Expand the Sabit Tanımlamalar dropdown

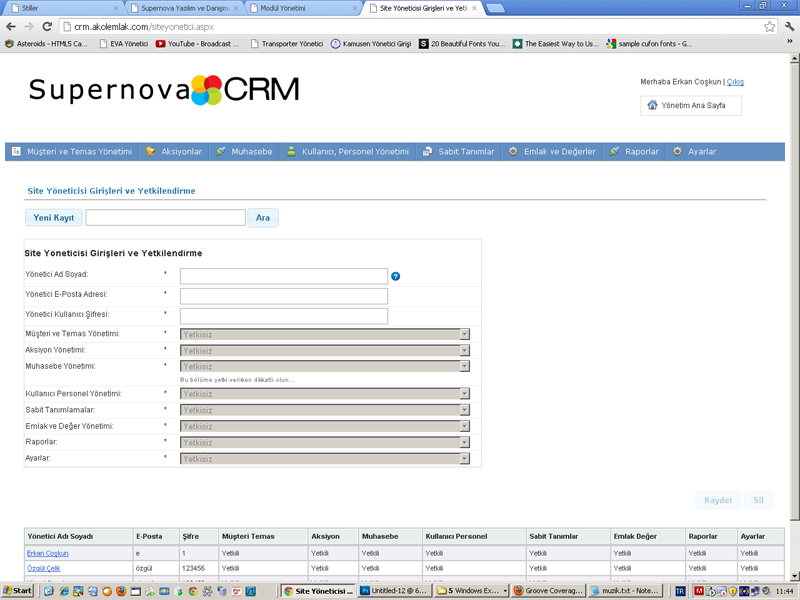[x=464, y=410]
